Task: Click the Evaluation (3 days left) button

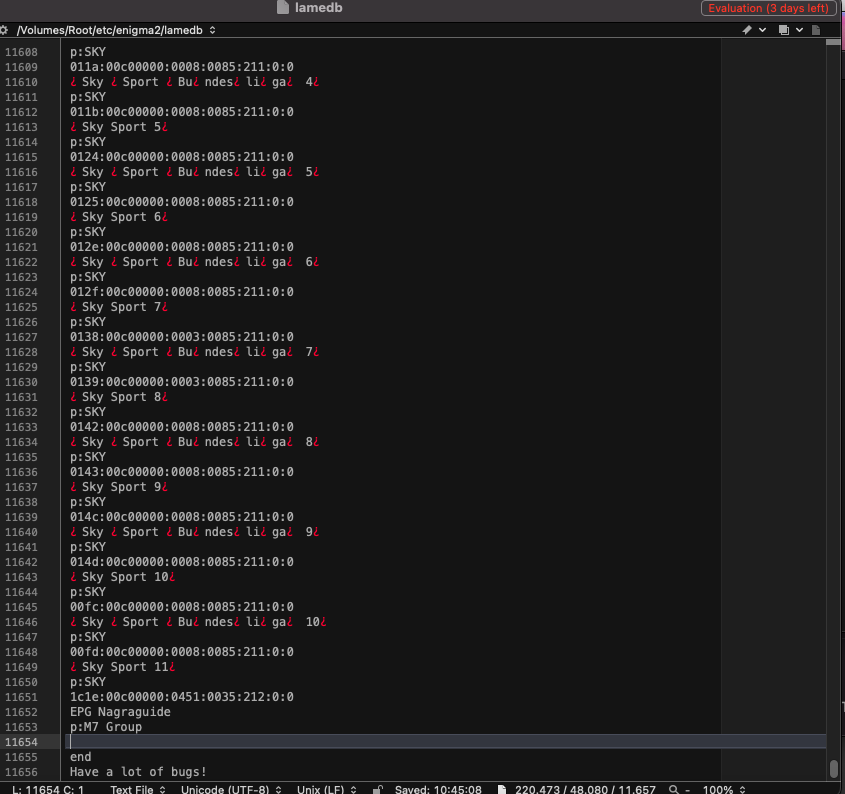Action: tap(768, 8)
